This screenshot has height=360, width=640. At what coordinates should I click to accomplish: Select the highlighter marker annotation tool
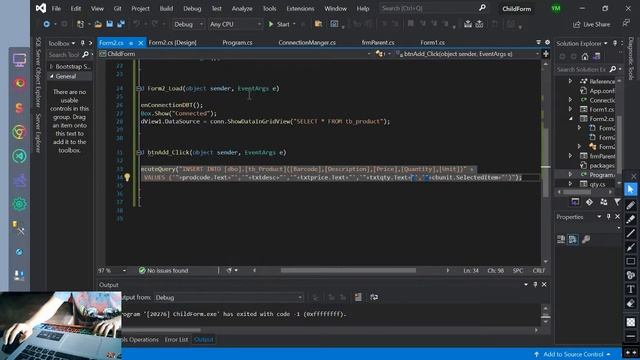coord(631,219)
